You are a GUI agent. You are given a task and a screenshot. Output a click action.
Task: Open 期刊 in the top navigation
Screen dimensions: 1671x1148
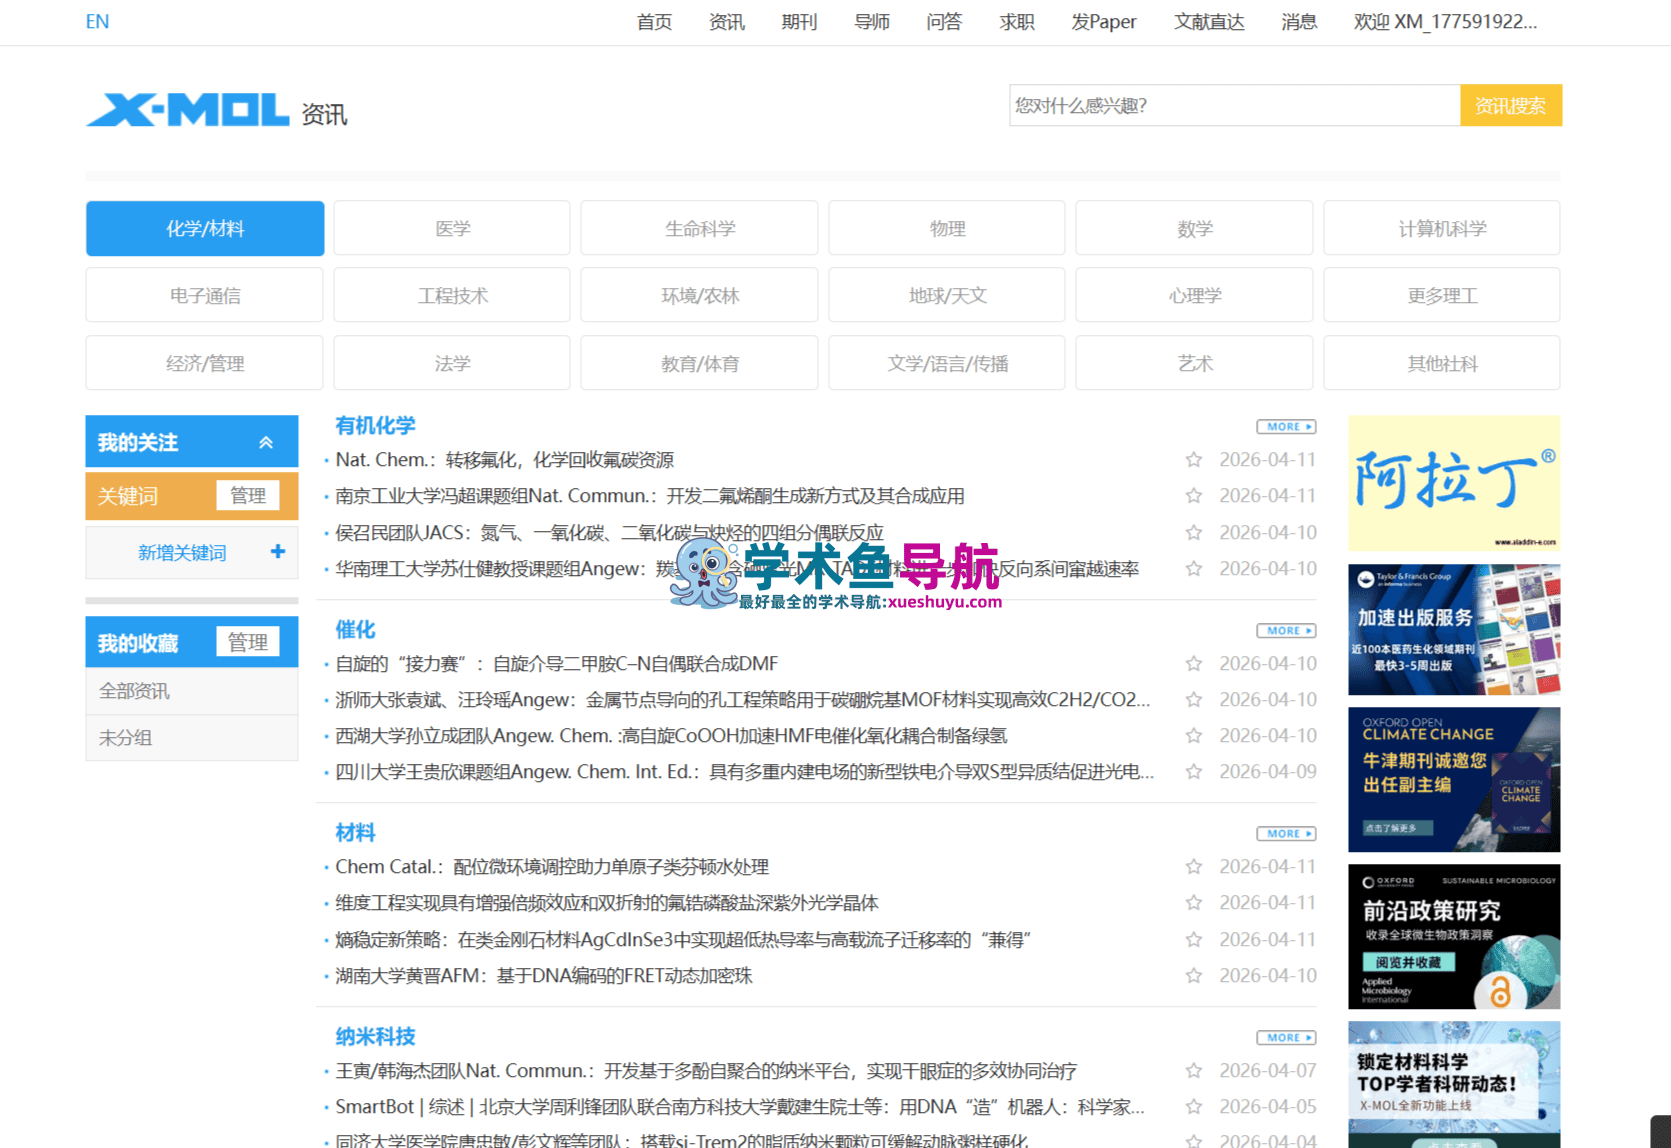click(799, 22)
